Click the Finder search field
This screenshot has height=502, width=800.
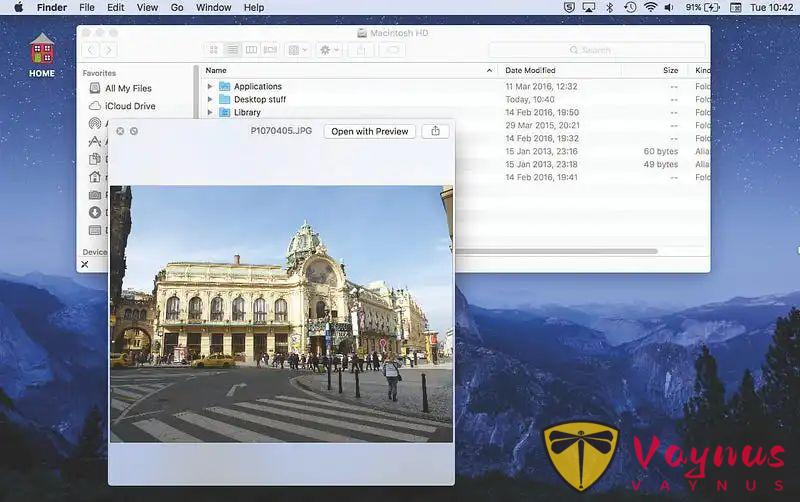tap(595, 49)
